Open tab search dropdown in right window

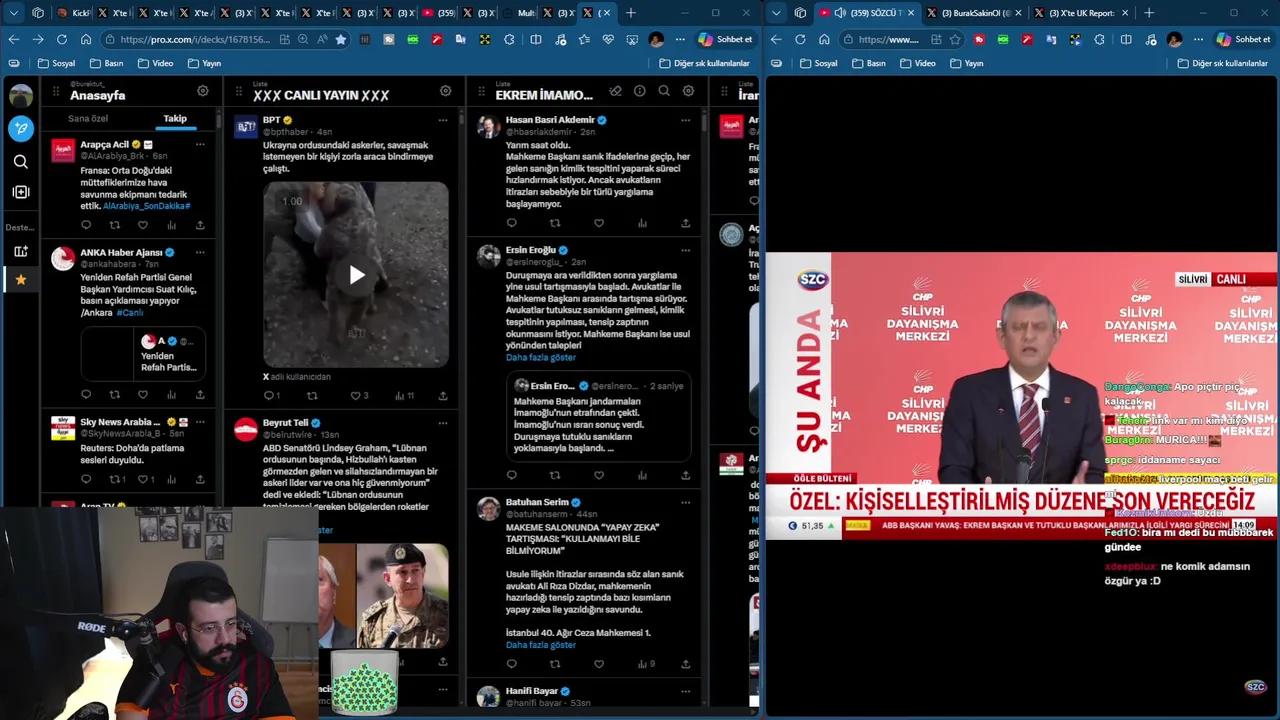(776, 13)
